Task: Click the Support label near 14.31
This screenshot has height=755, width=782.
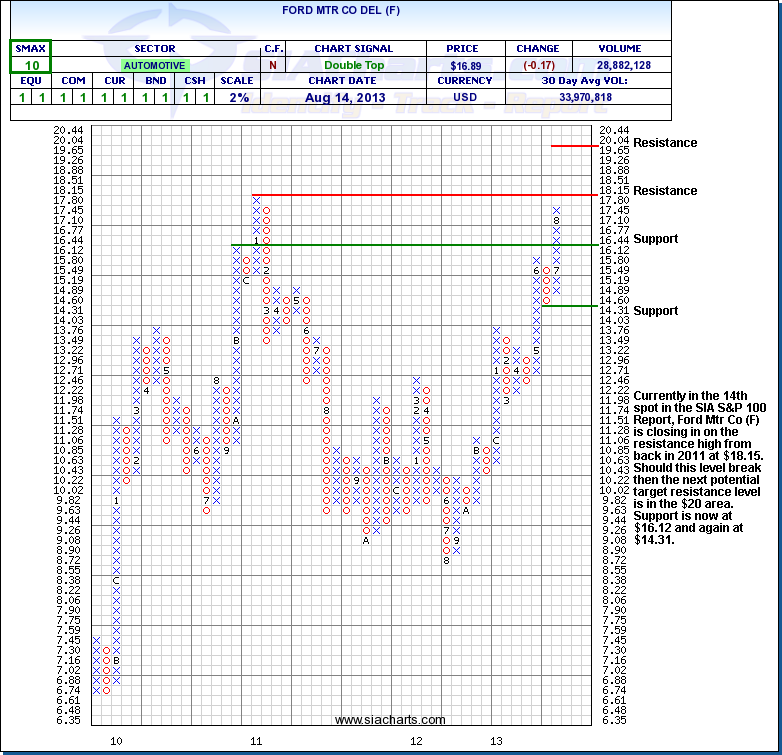Action: [656, 311]
